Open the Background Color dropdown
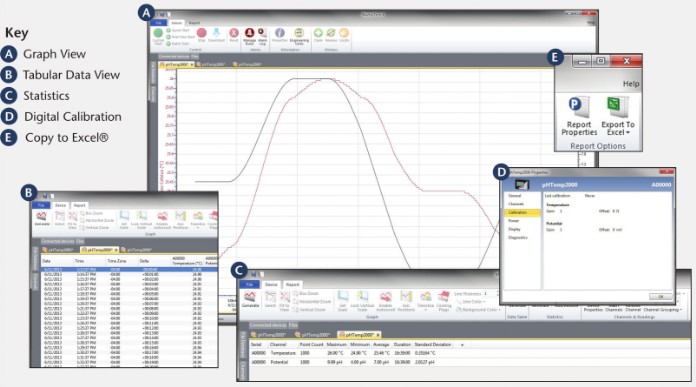This screenshot has height=387, width=696. (x=478, y=309)
